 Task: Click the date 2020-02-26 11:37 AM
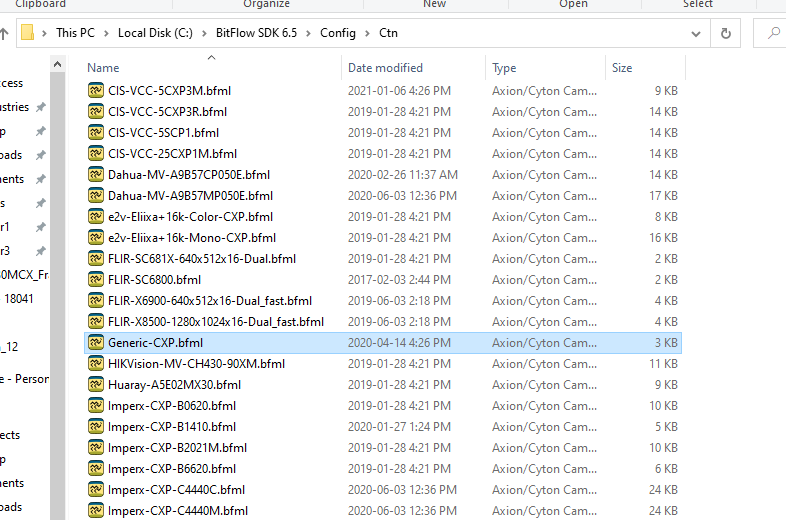(x=403, y=175)
